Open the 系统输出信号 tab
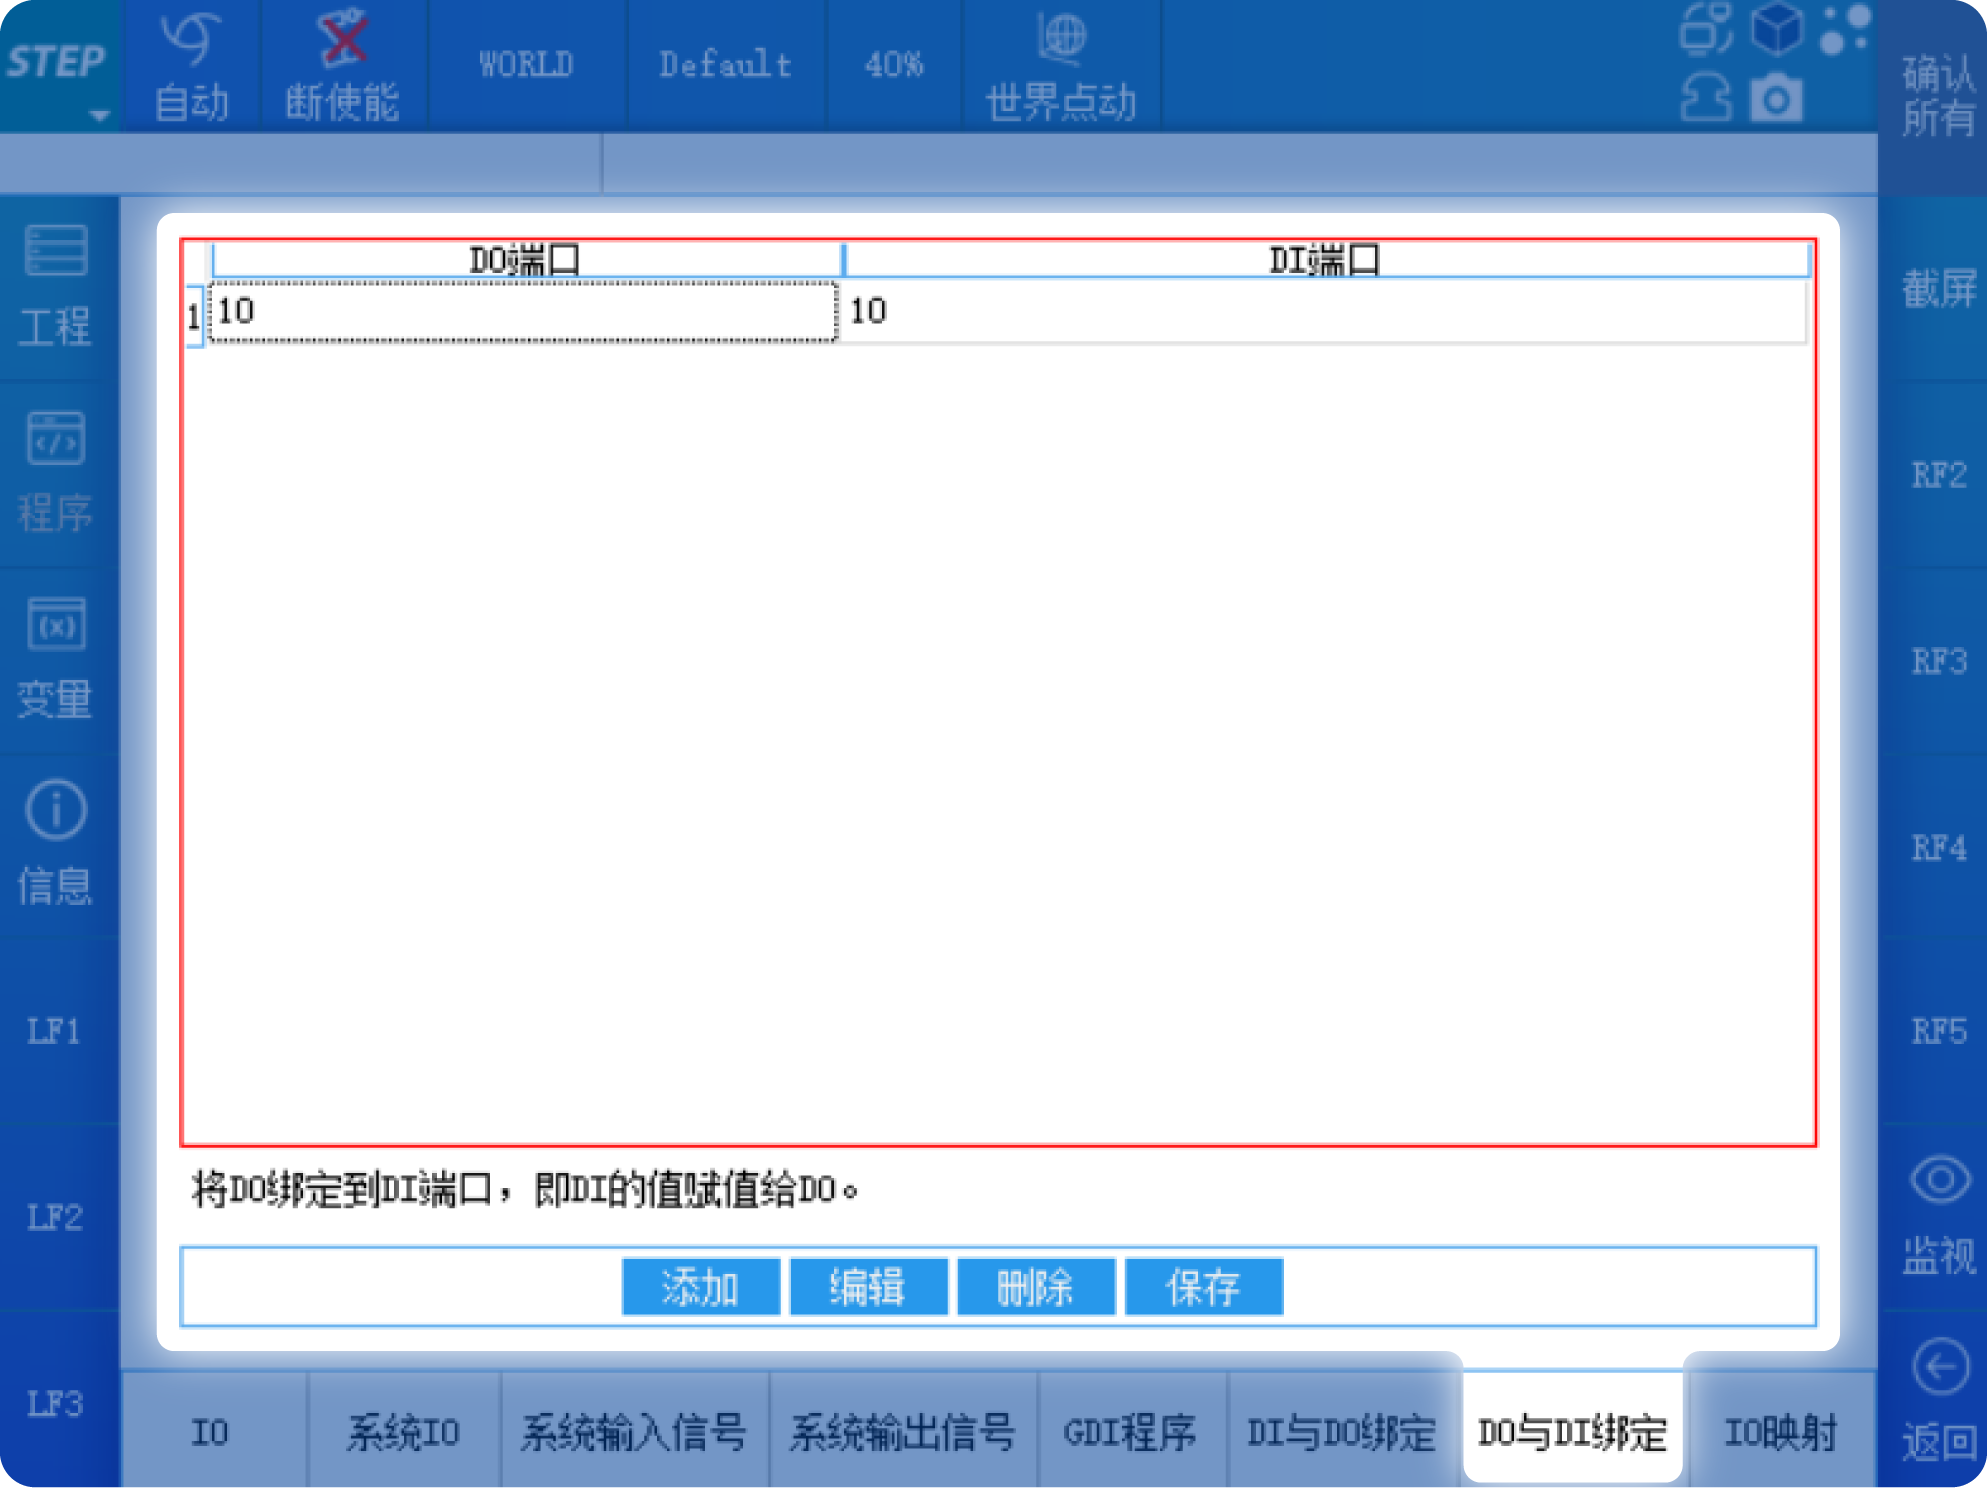The image size is (1987, 1488). coord(903,1431)
